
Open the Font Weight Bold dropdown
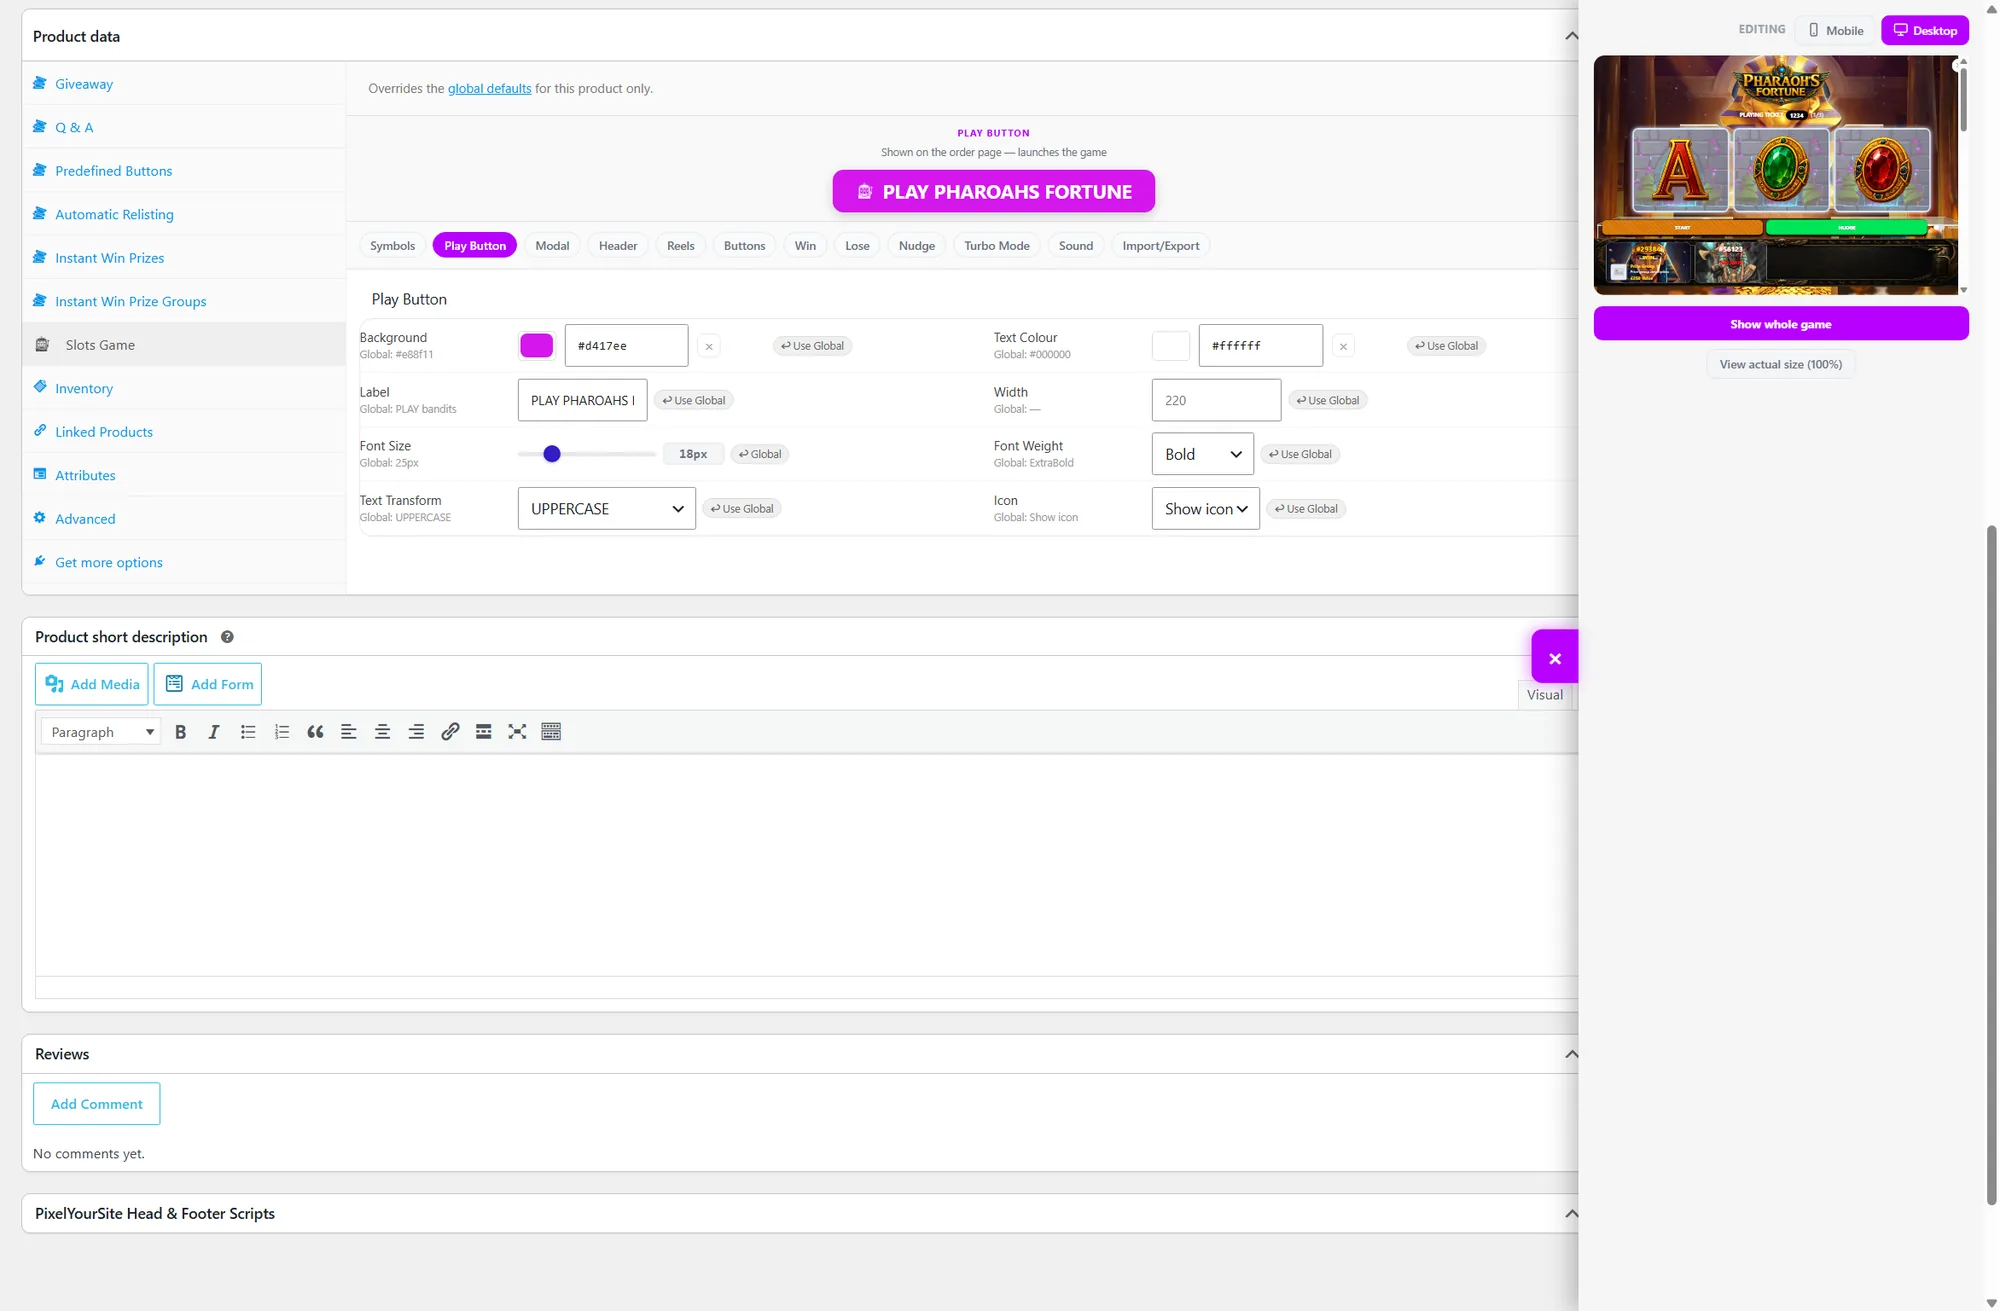[1203, 454]
